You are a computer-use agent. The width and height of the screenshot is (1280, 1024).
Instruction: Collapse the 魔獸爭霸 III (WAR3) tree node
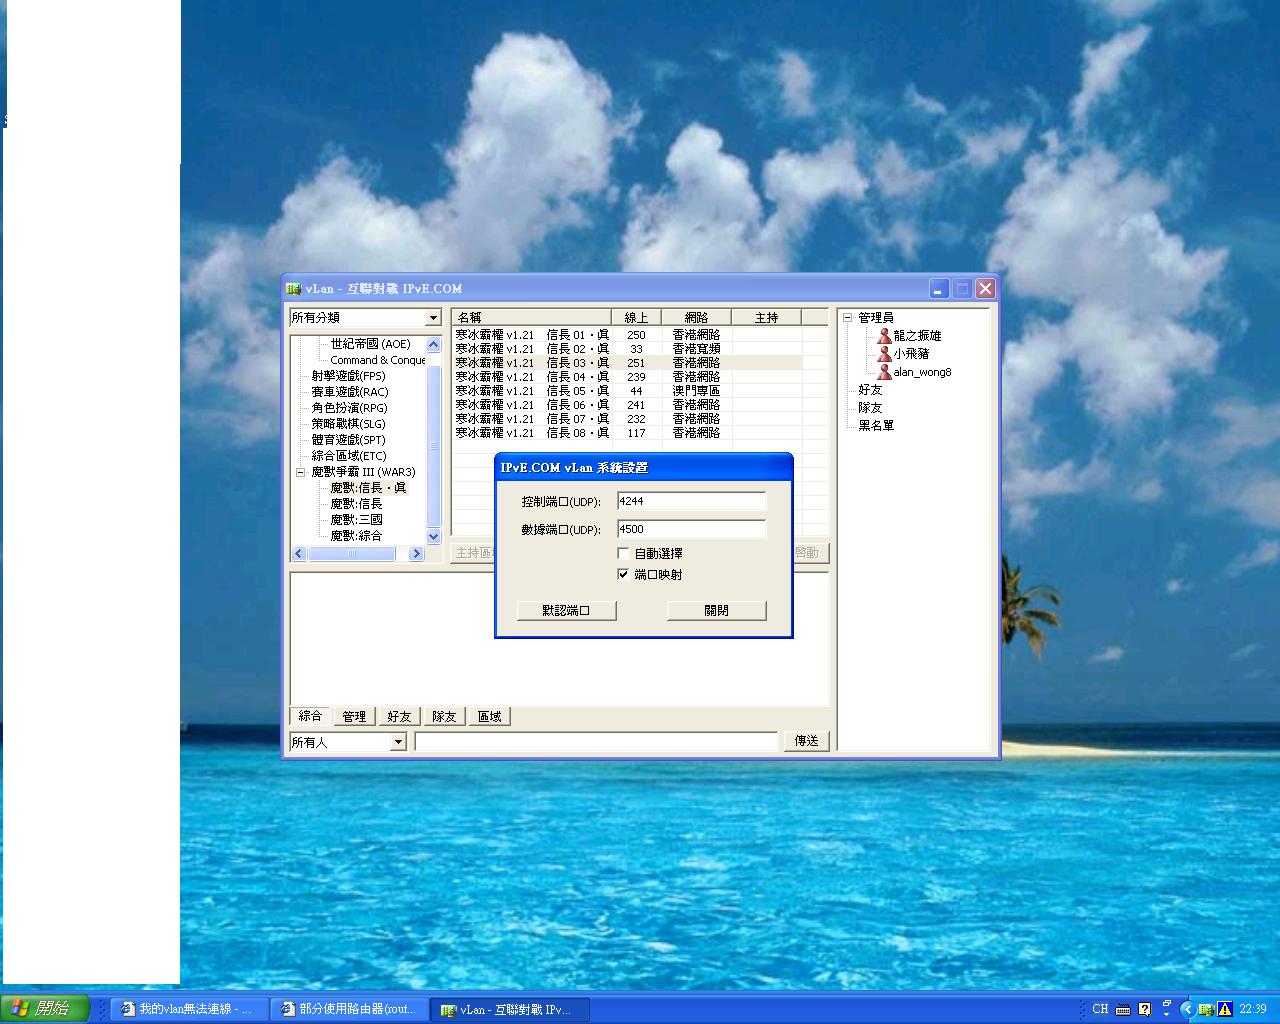300,472
